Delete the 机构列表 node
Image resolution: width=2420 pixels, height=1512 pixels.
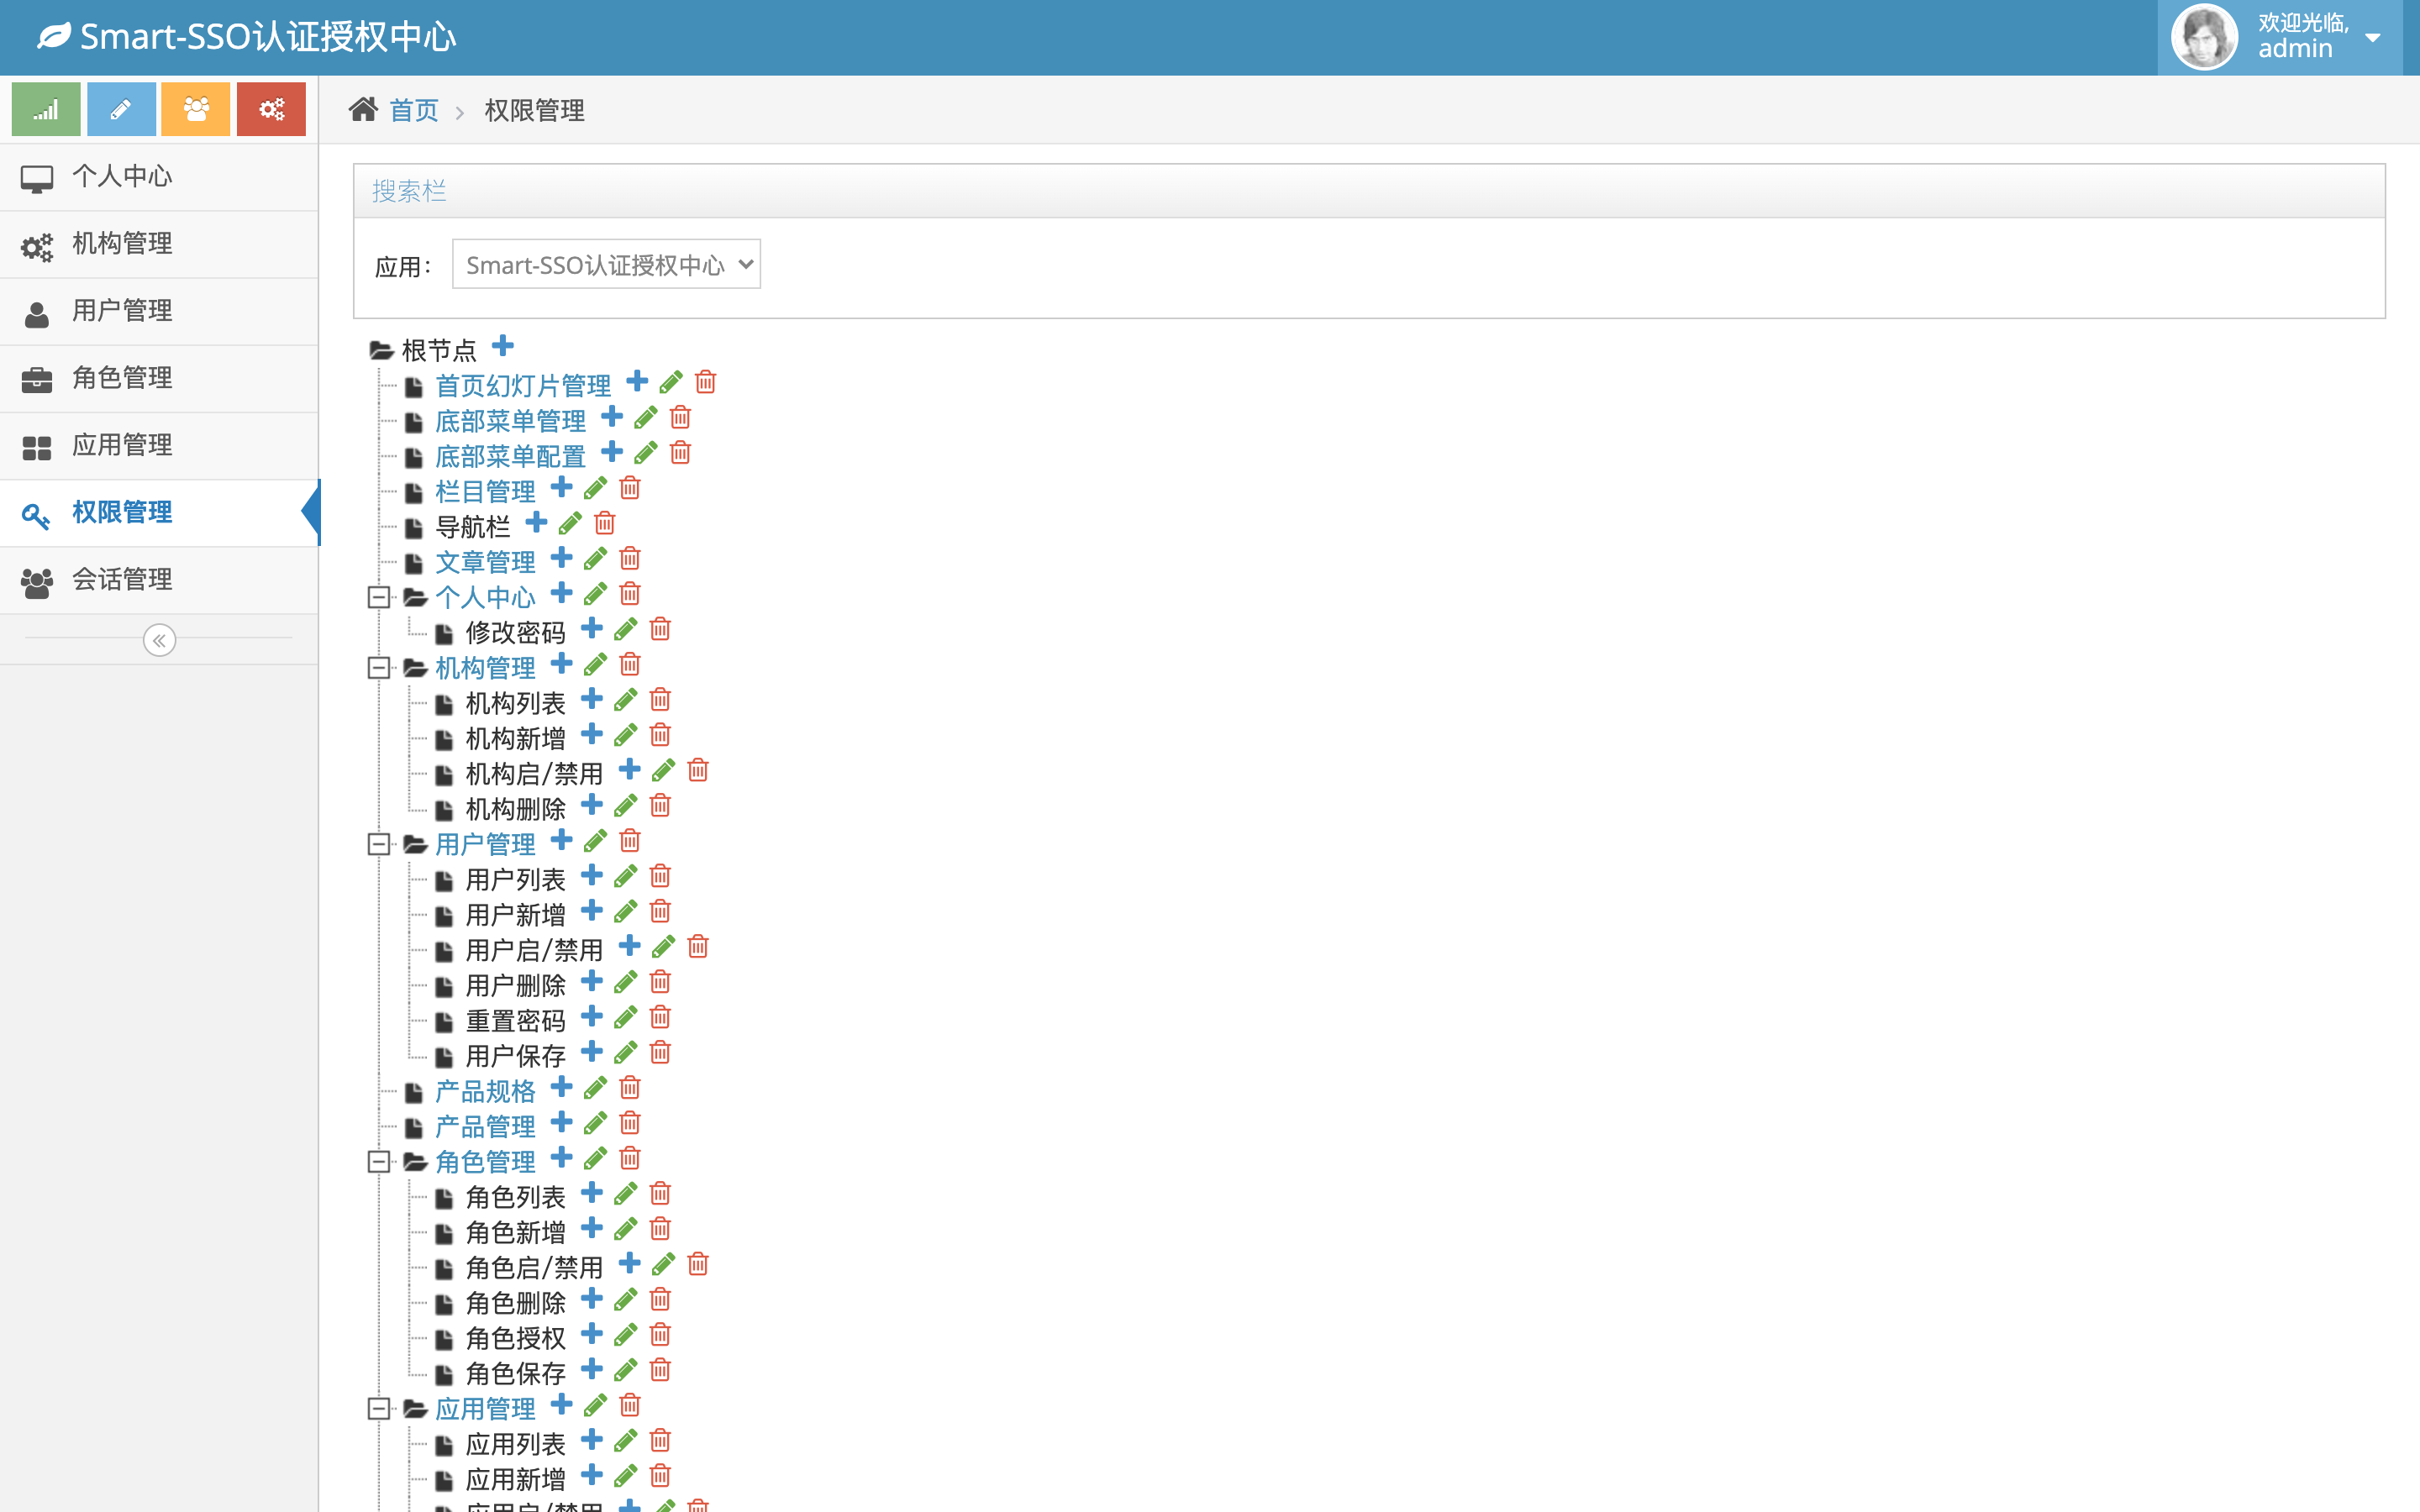[x=660, y=699]
